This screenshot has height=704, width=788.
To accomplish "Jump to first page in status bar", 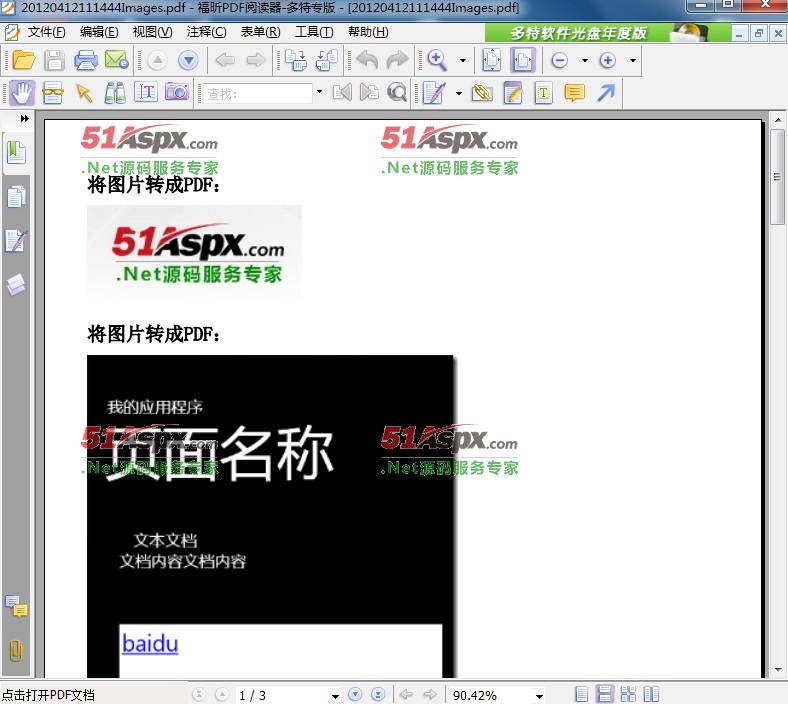I will (199, 695).
